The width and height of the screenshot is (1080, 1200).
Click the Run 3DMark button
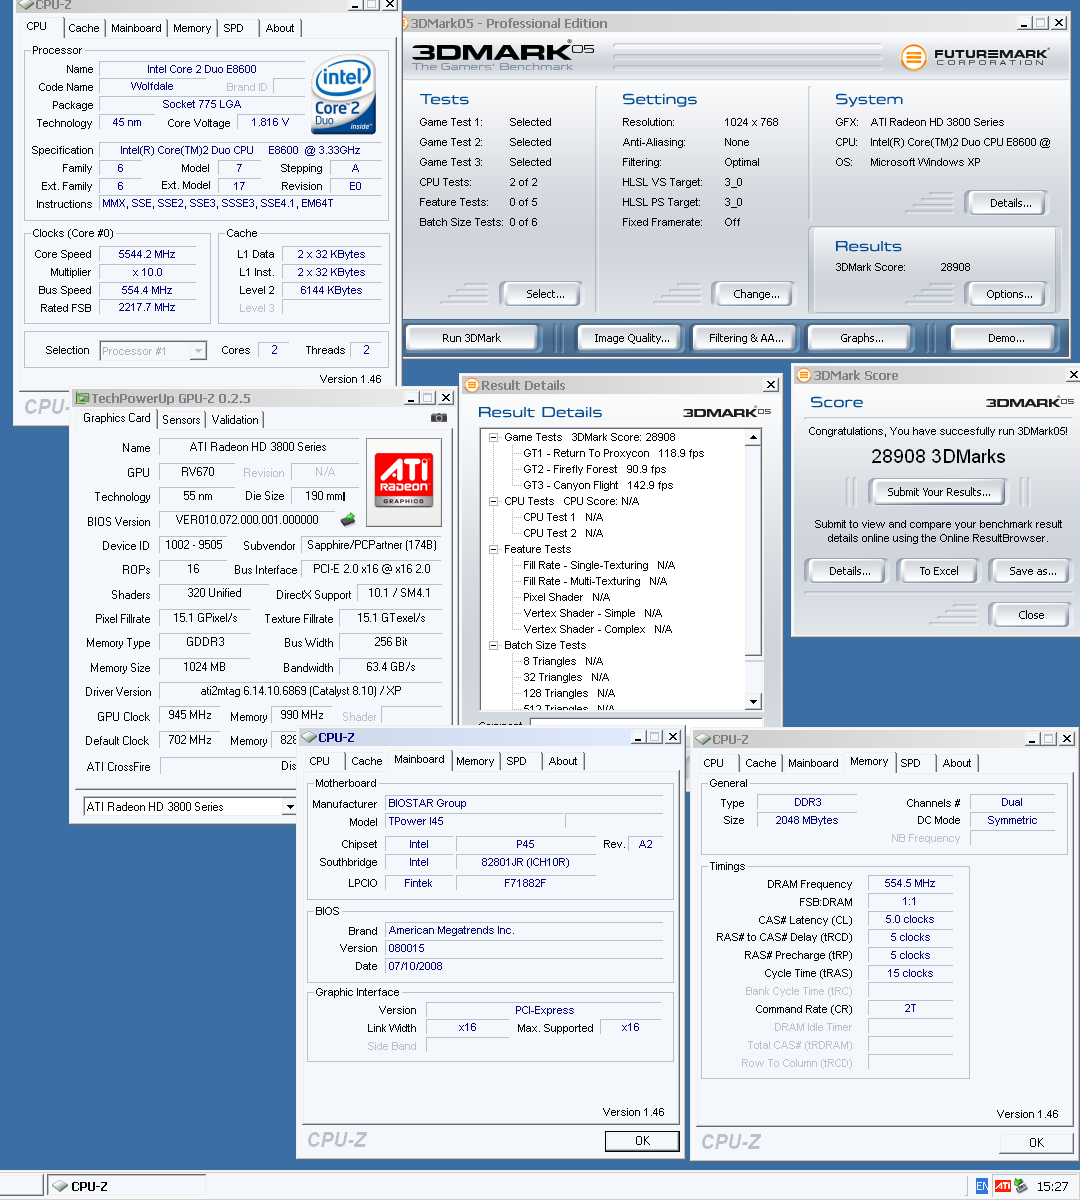click(471, 338)
